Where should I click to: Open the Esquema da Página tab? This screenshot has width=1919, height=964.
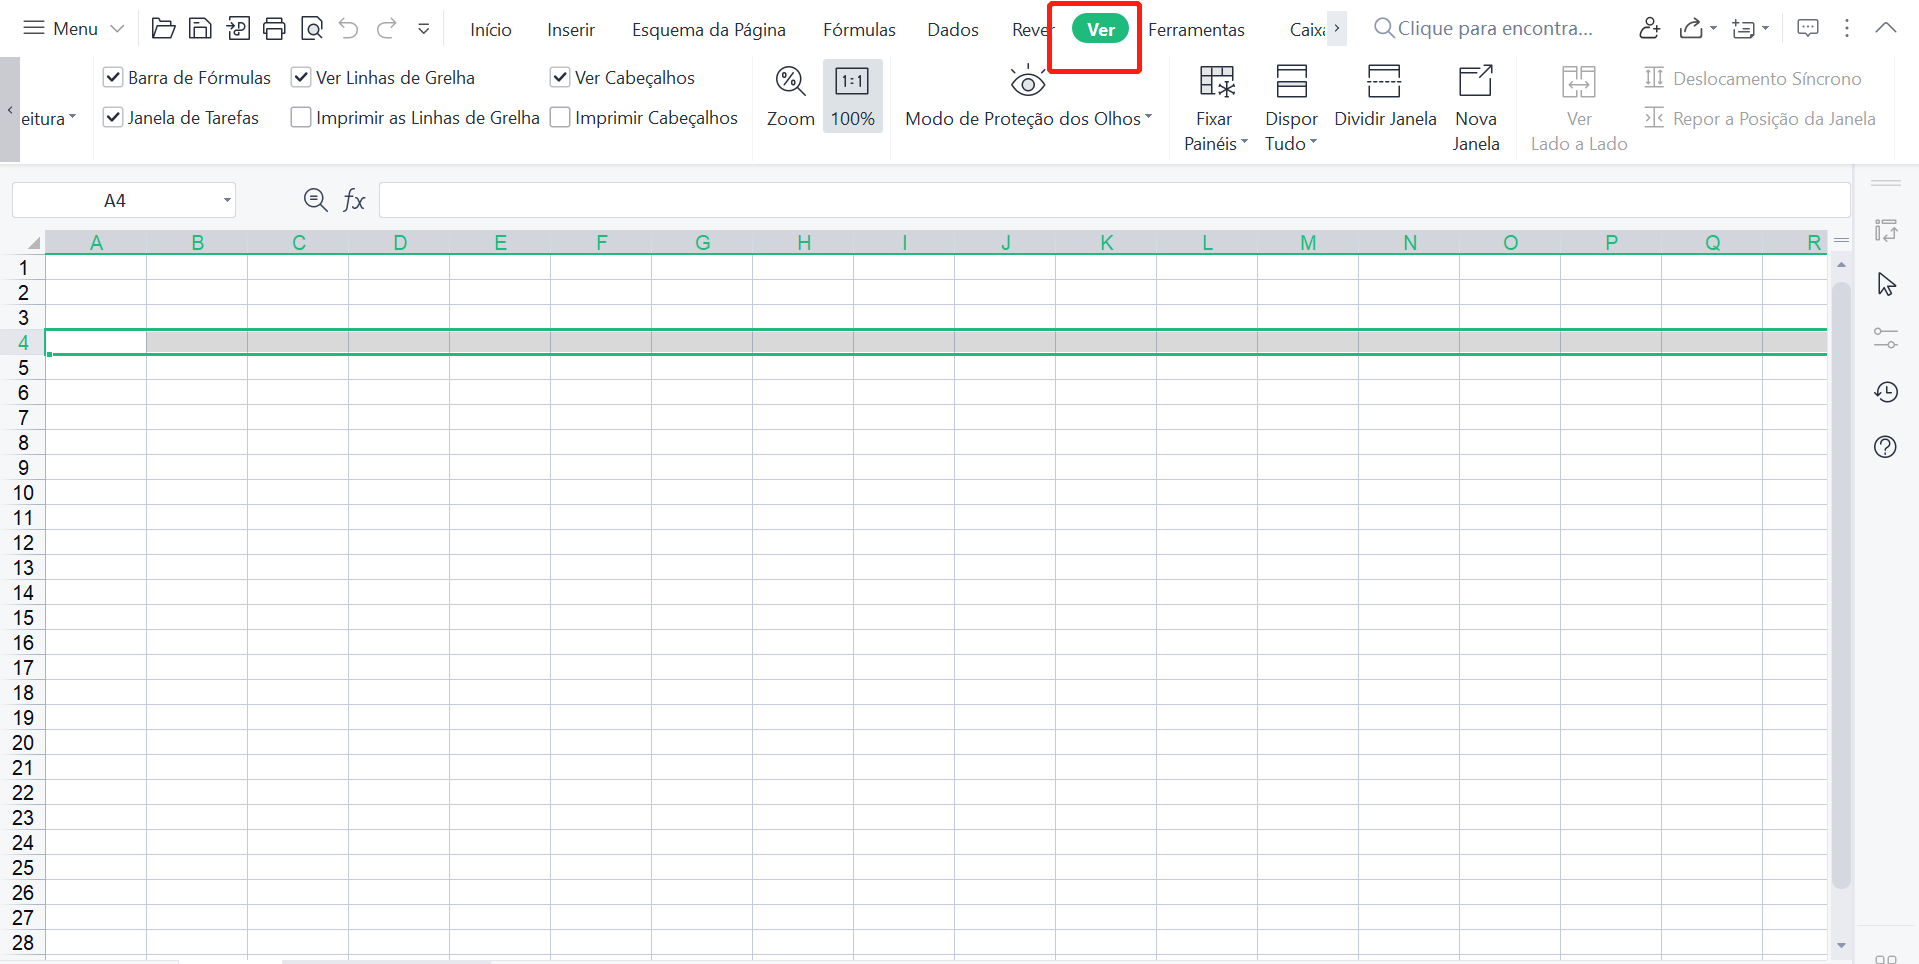point(708,30)
